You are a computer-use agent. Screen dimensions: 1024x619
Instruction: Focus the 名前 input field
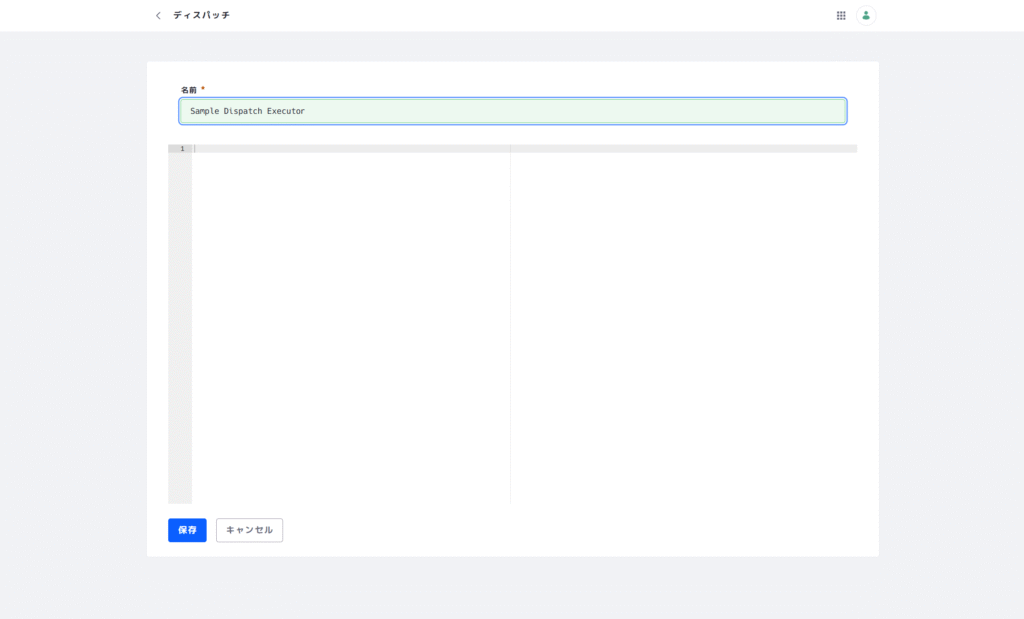point(512,111)
